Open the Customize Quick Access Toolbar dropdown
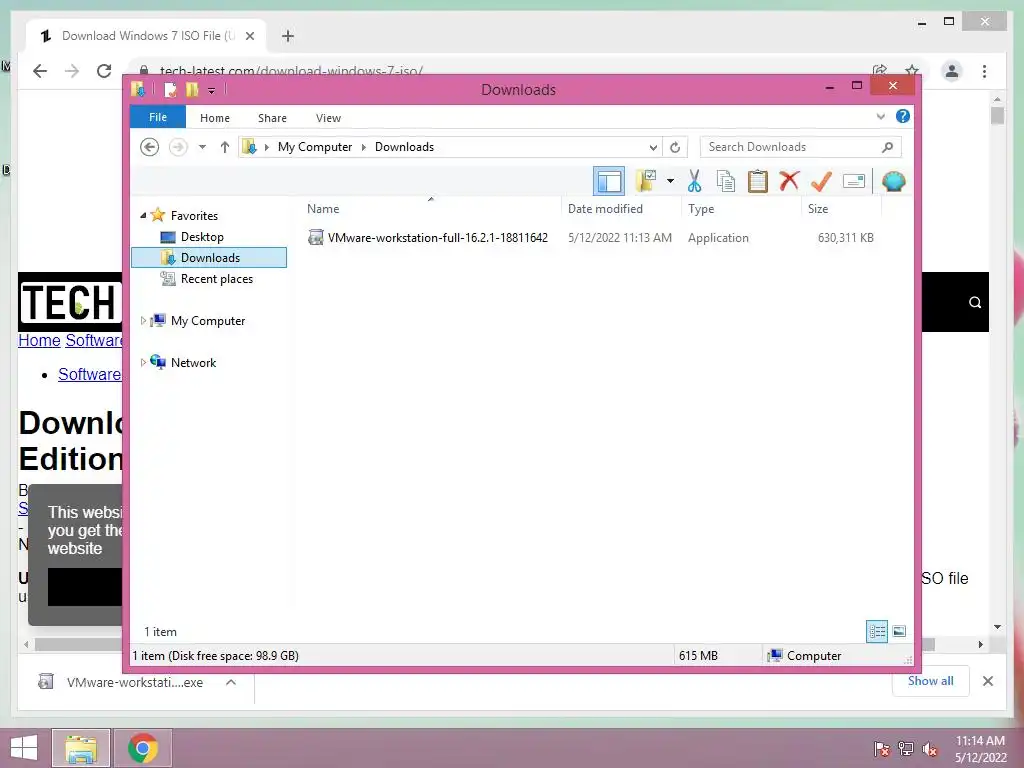Image resolution: width=1024 pixels, height=768 pixels. tap(212, 90)
